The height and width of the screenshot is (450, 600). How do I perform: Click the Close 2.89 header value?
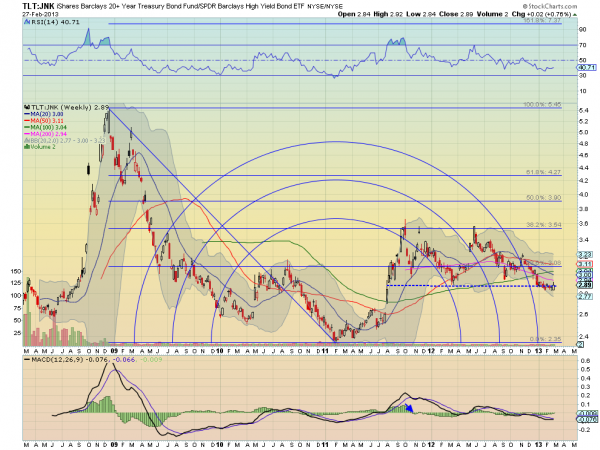(456, 14)
